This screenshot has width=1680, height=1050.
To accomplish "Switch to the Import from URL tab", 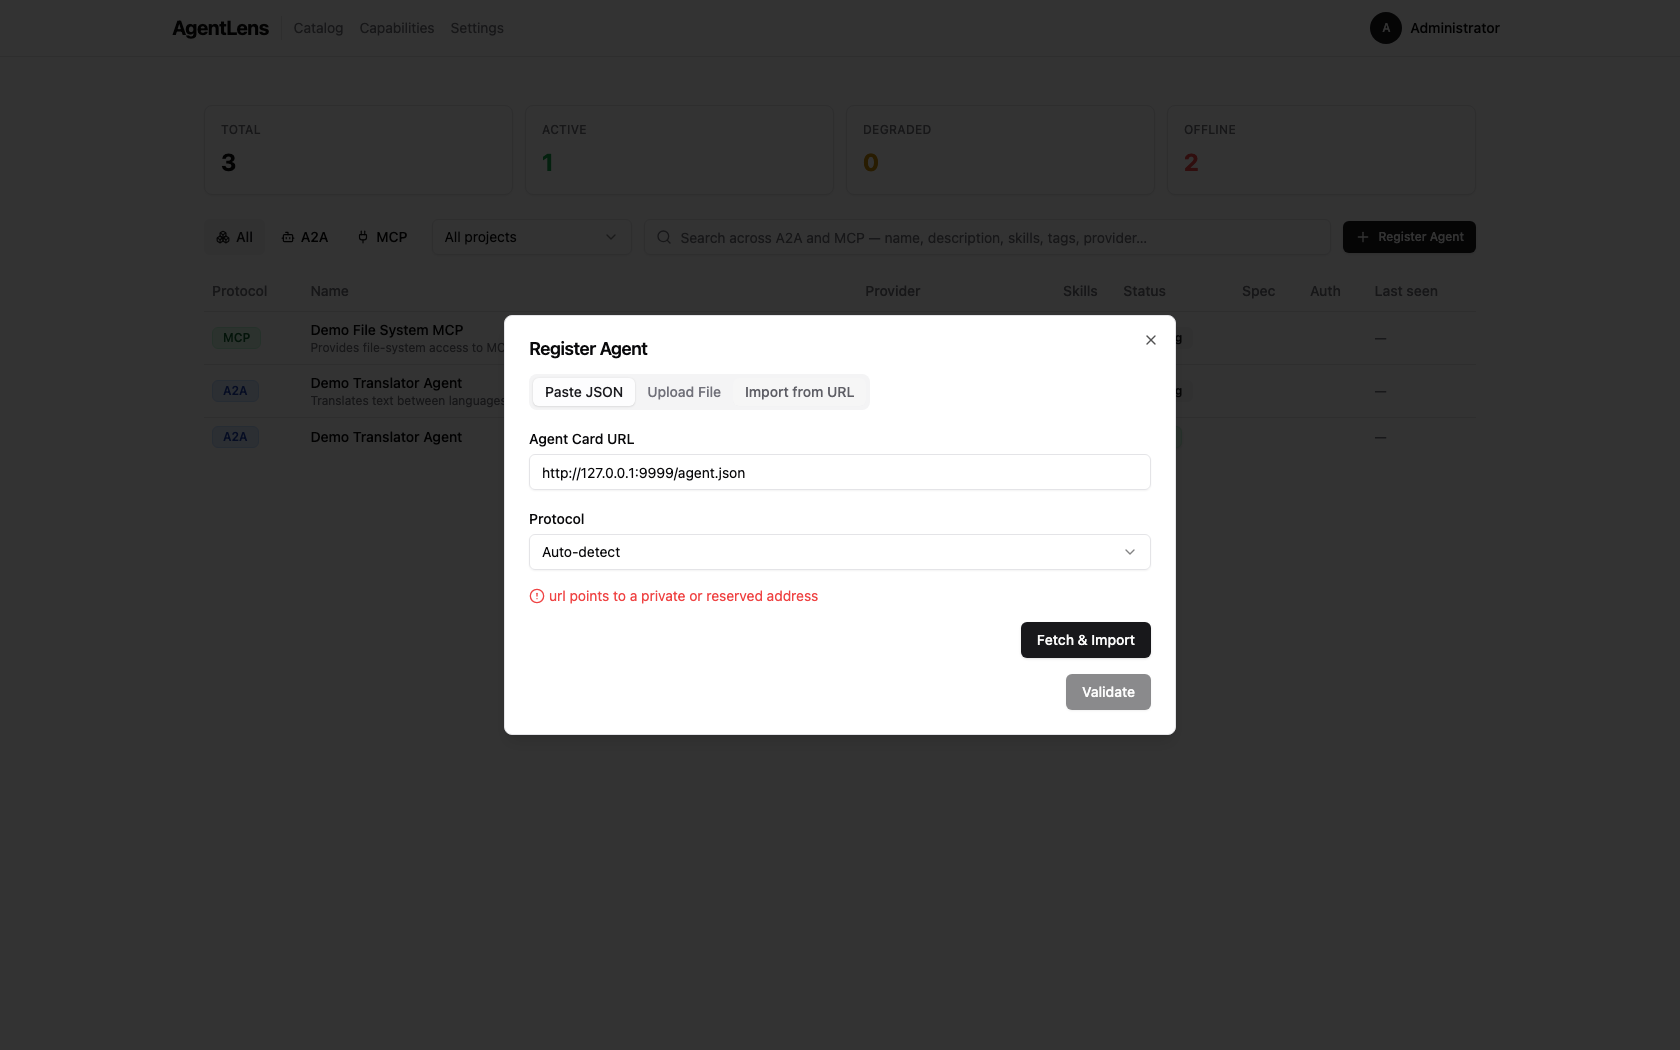I will click(799, 392).
